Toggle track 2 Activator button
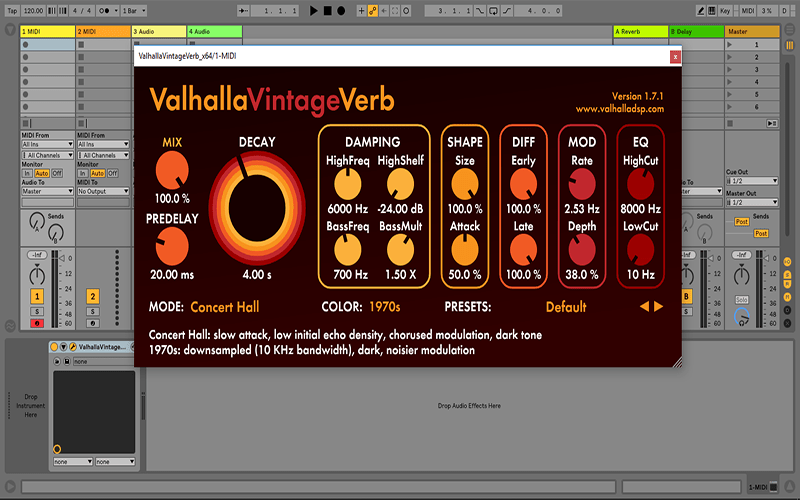The width and height of the screenshot is (800, 500). (x=92, y=296)
